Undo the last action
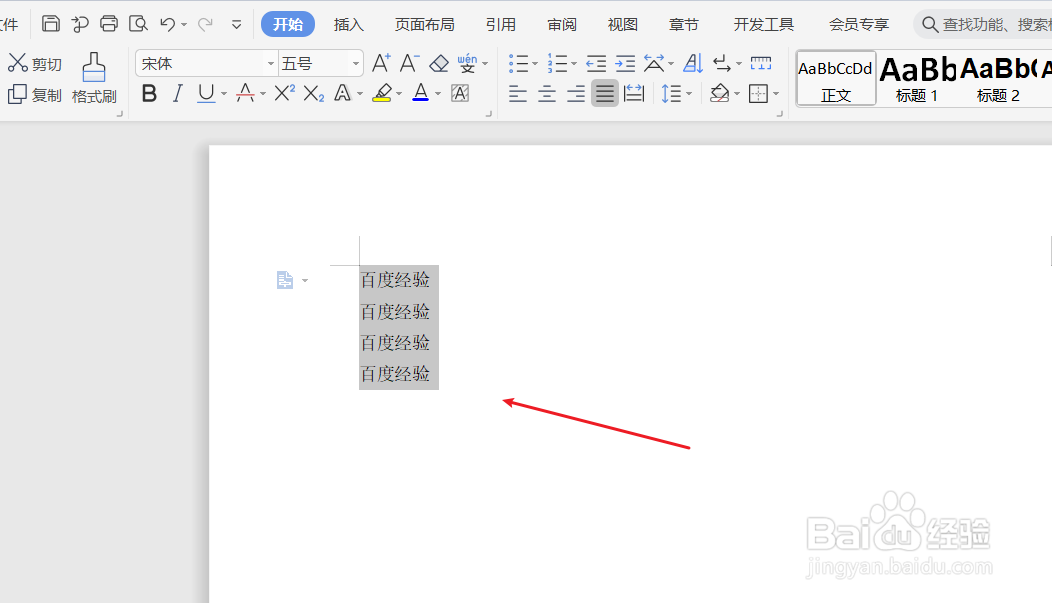Image resolution: width=1052 pixels, height=603 pixels. point(168,24)
